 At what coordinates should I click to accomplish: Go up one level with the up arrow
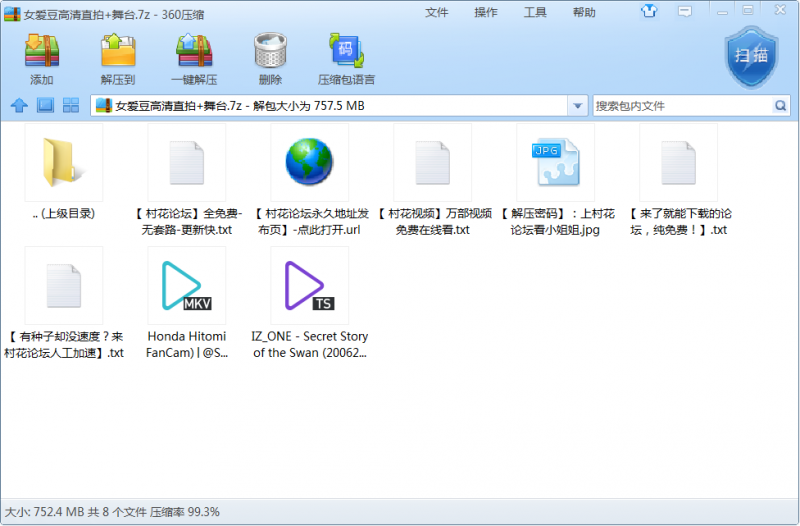tap(18, 105)
